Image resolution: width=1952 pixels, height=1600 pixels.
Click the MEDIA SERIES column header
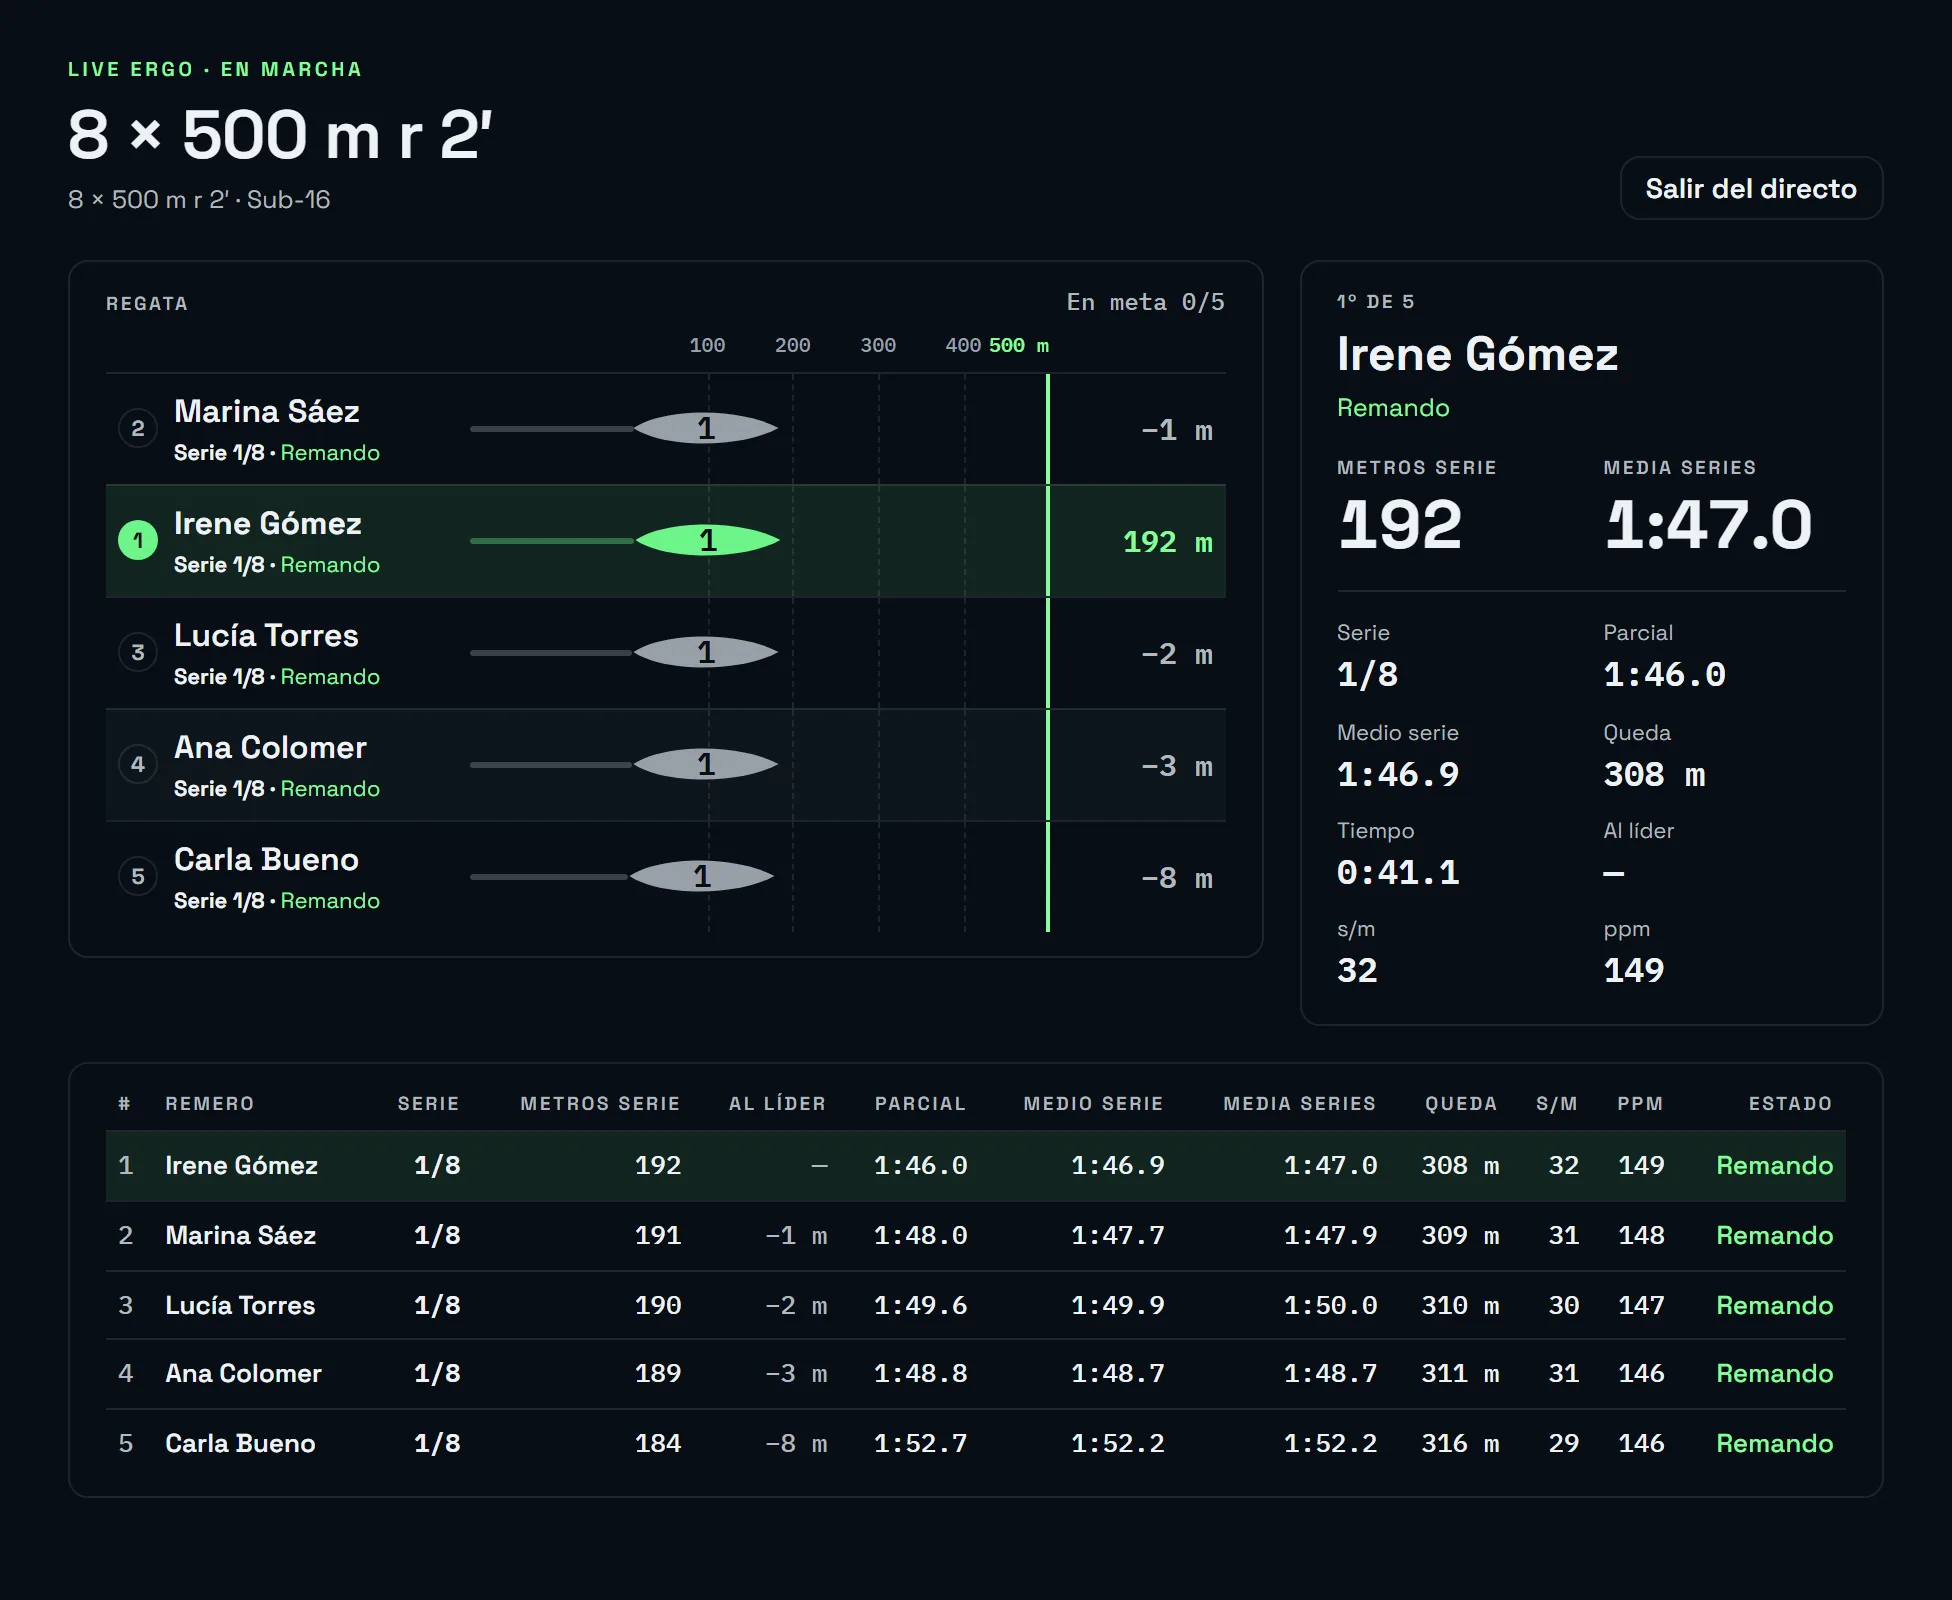click(1299, 1103)
